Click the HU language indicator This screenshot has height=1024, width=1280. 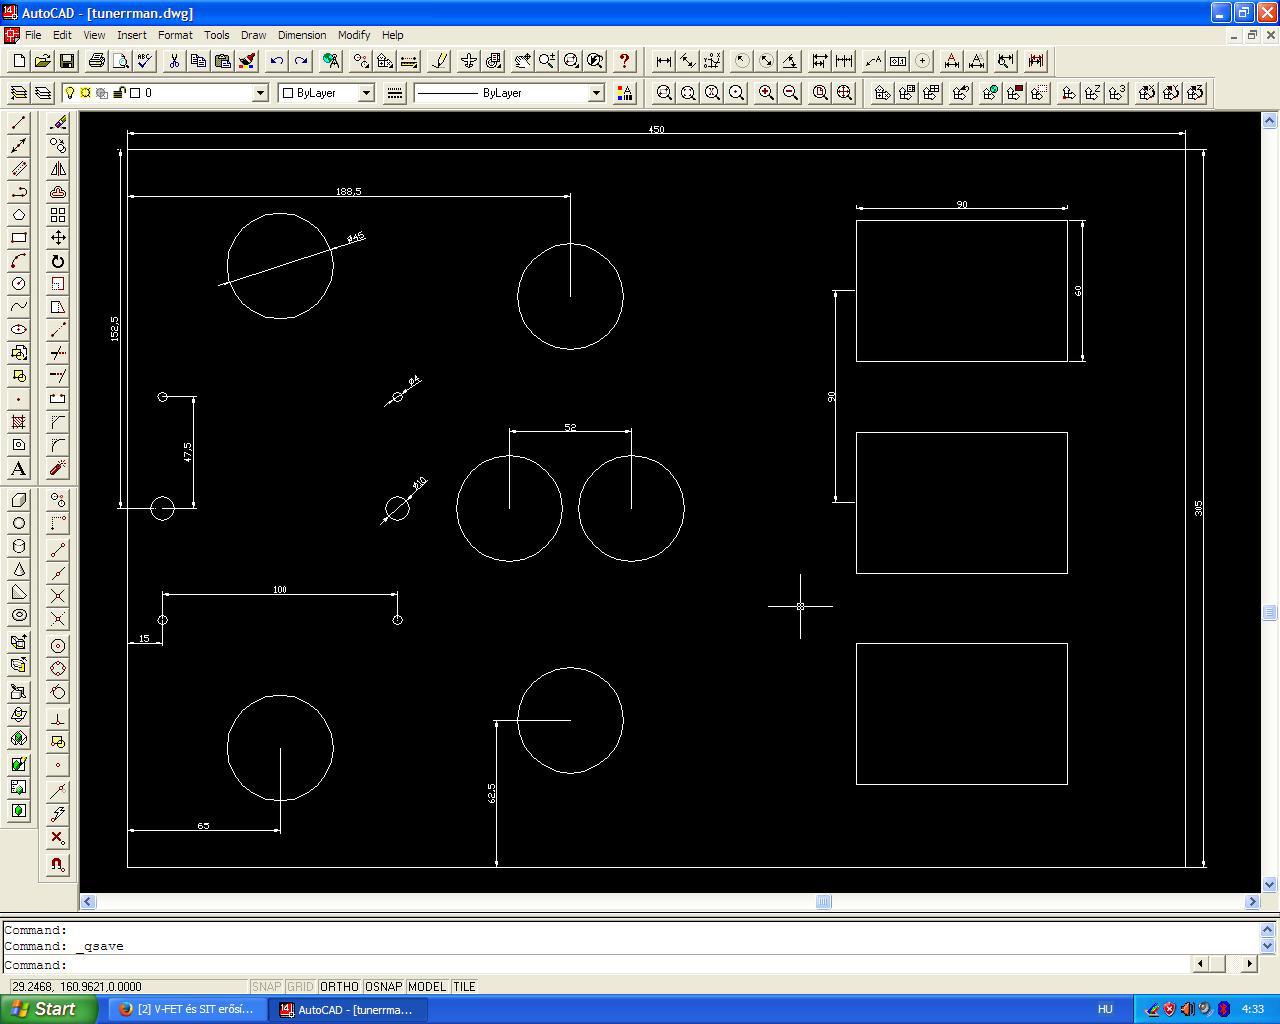(x=1105, y=1009)
